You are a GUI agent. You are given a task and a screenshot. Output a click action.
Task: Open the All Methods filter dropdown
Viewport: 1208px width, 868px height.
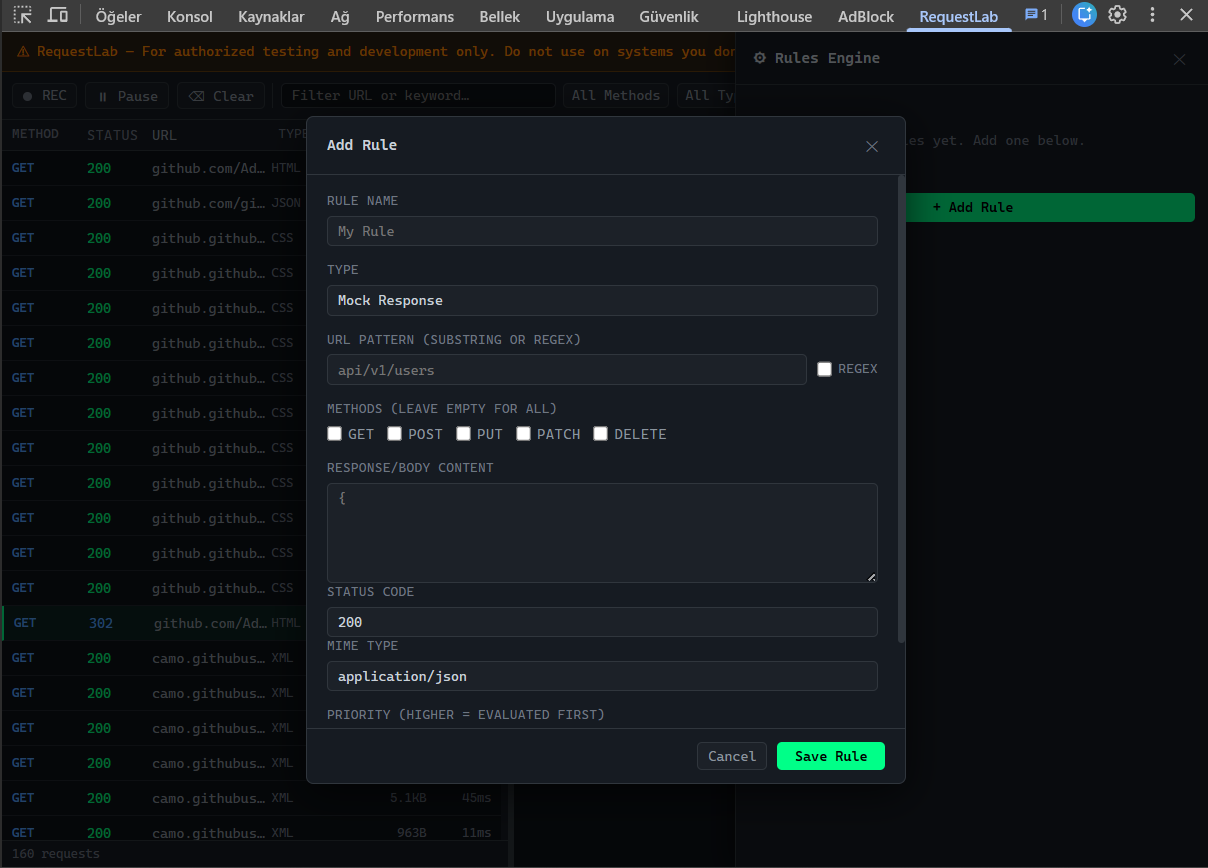coord(616,96)
